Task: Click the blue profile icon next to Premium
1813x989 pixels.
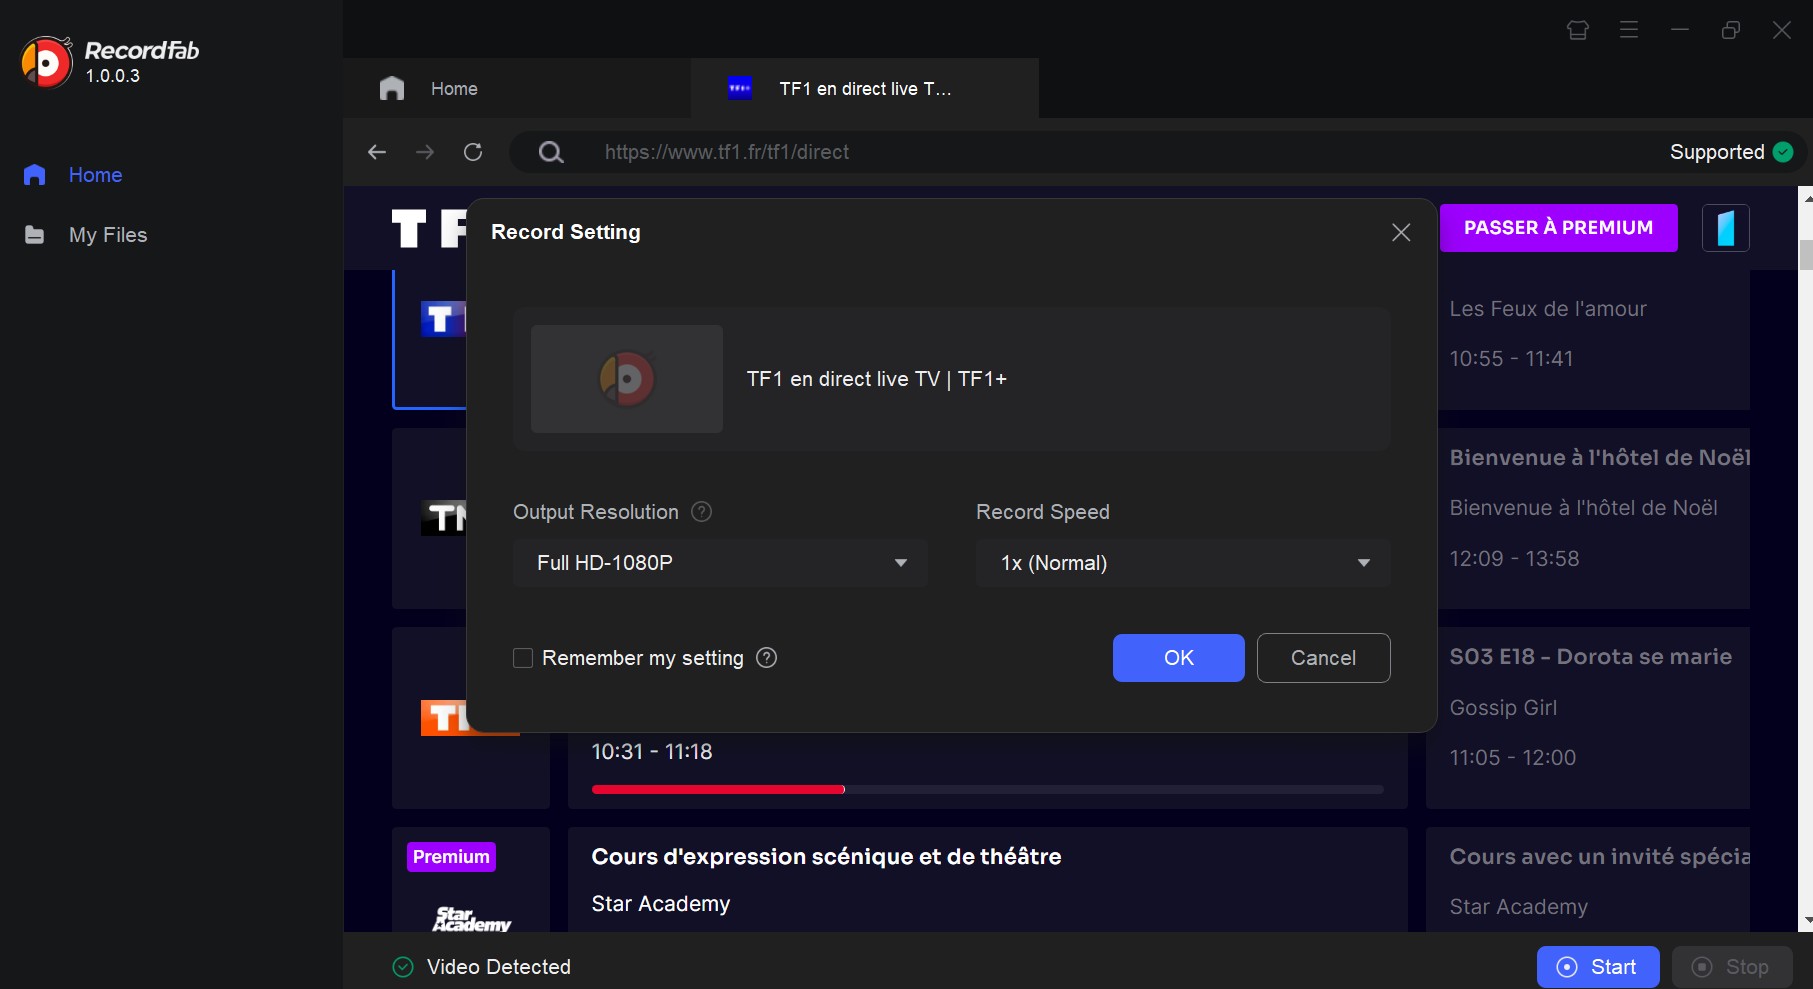Action: [1726, 228]
